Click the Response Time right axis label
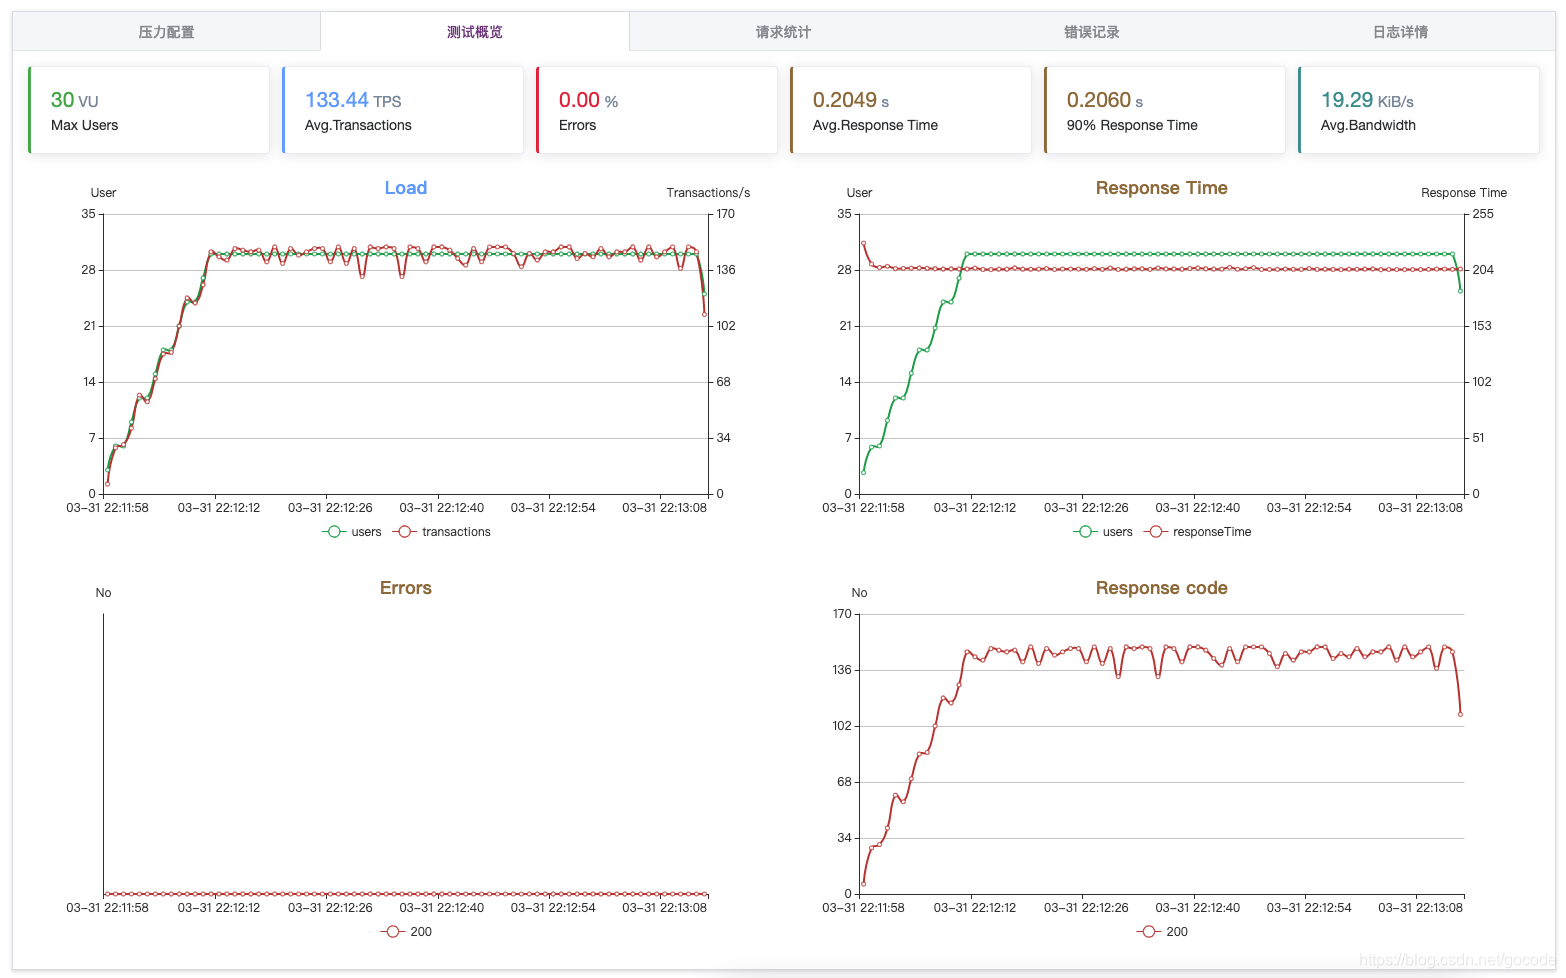The image size is (1566, 978). (1464, 193)
